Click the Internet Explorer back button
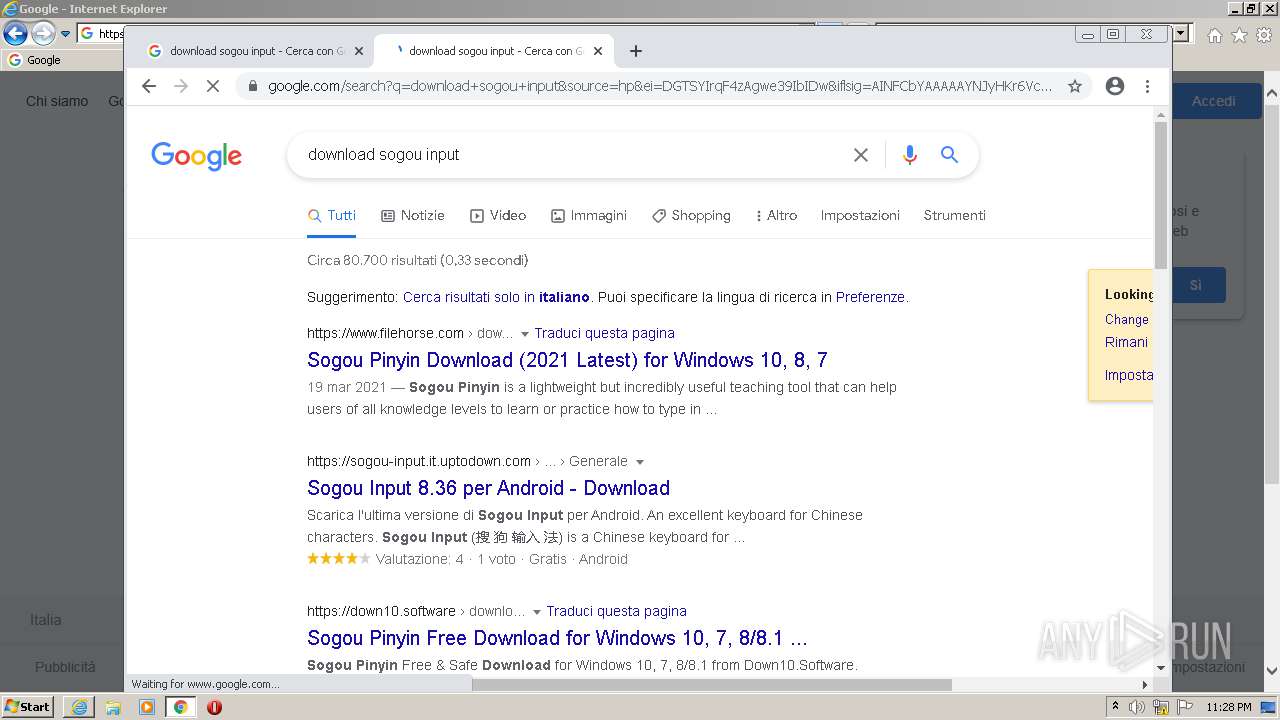The width and height of the screenshot is (1280, 720). coord(15,33)
